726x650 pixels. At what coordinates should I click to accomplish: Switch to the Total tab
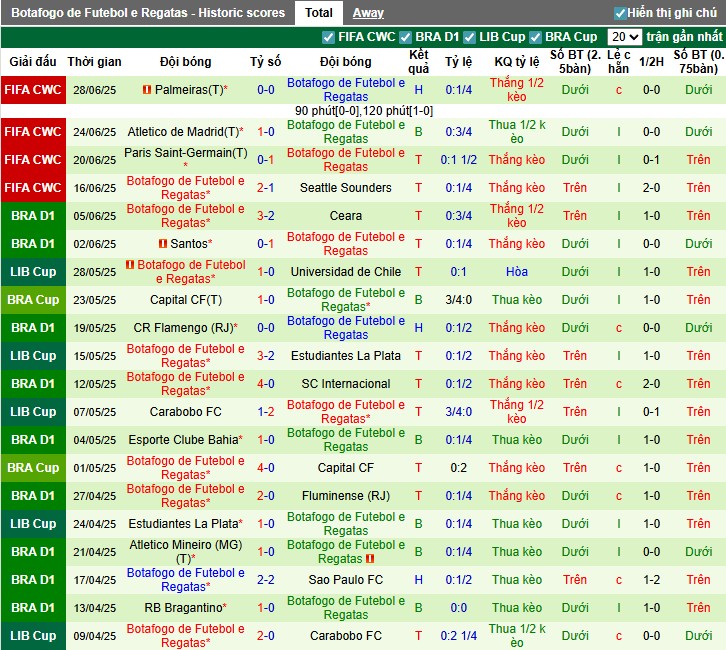point(319,12)
